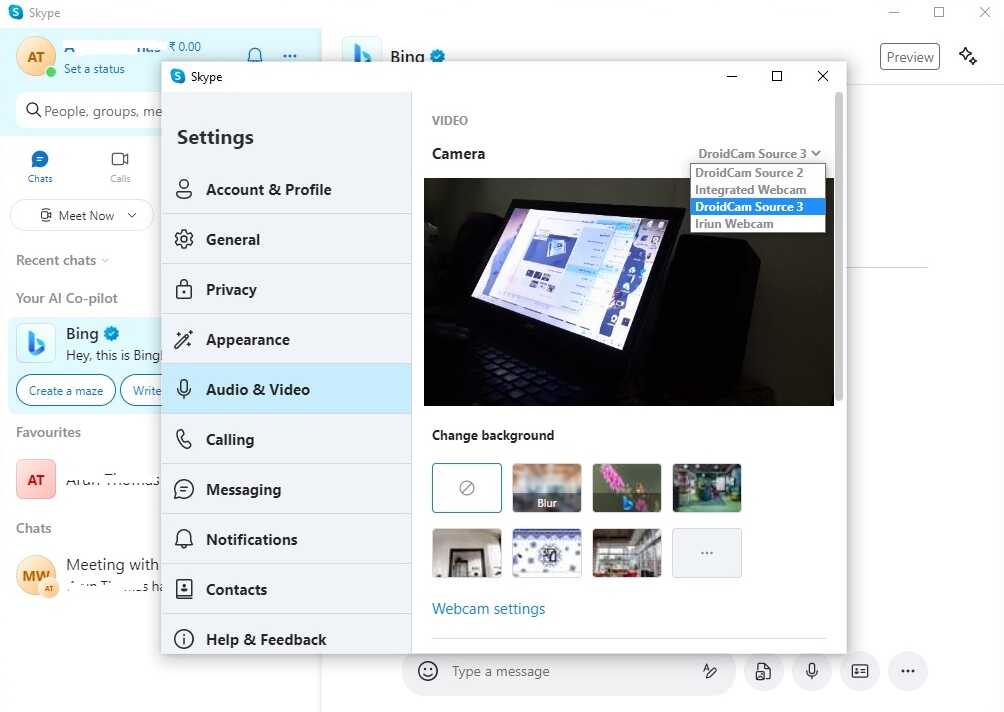Open Skype credit balance ₹ 0.00
Screen dimensions: 1004x712
coord(184,46)
